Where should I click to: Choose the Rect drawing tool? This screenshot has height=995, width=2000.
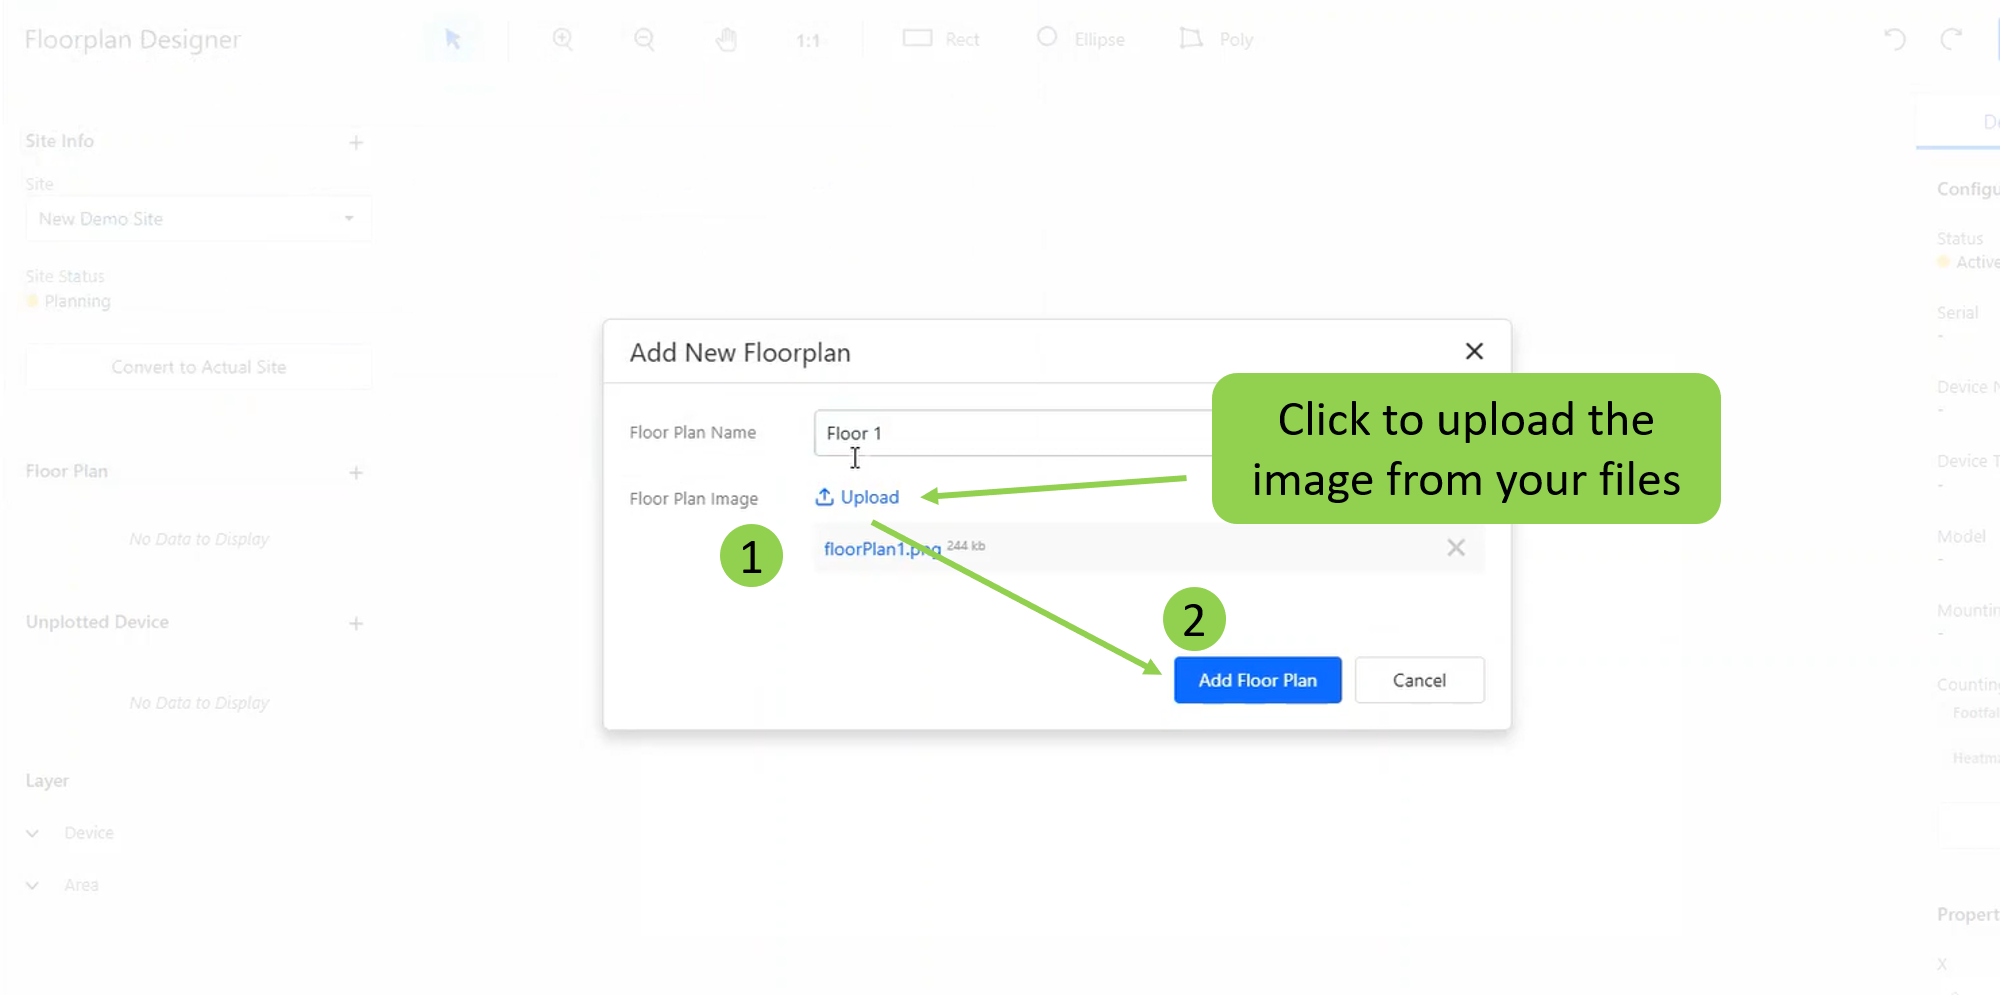click(941, 39)
